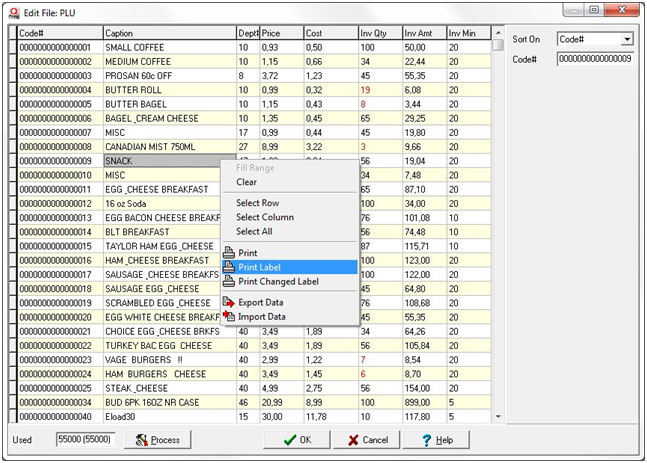
Task: Click code 000000000000001 cell
Action: 60,47
